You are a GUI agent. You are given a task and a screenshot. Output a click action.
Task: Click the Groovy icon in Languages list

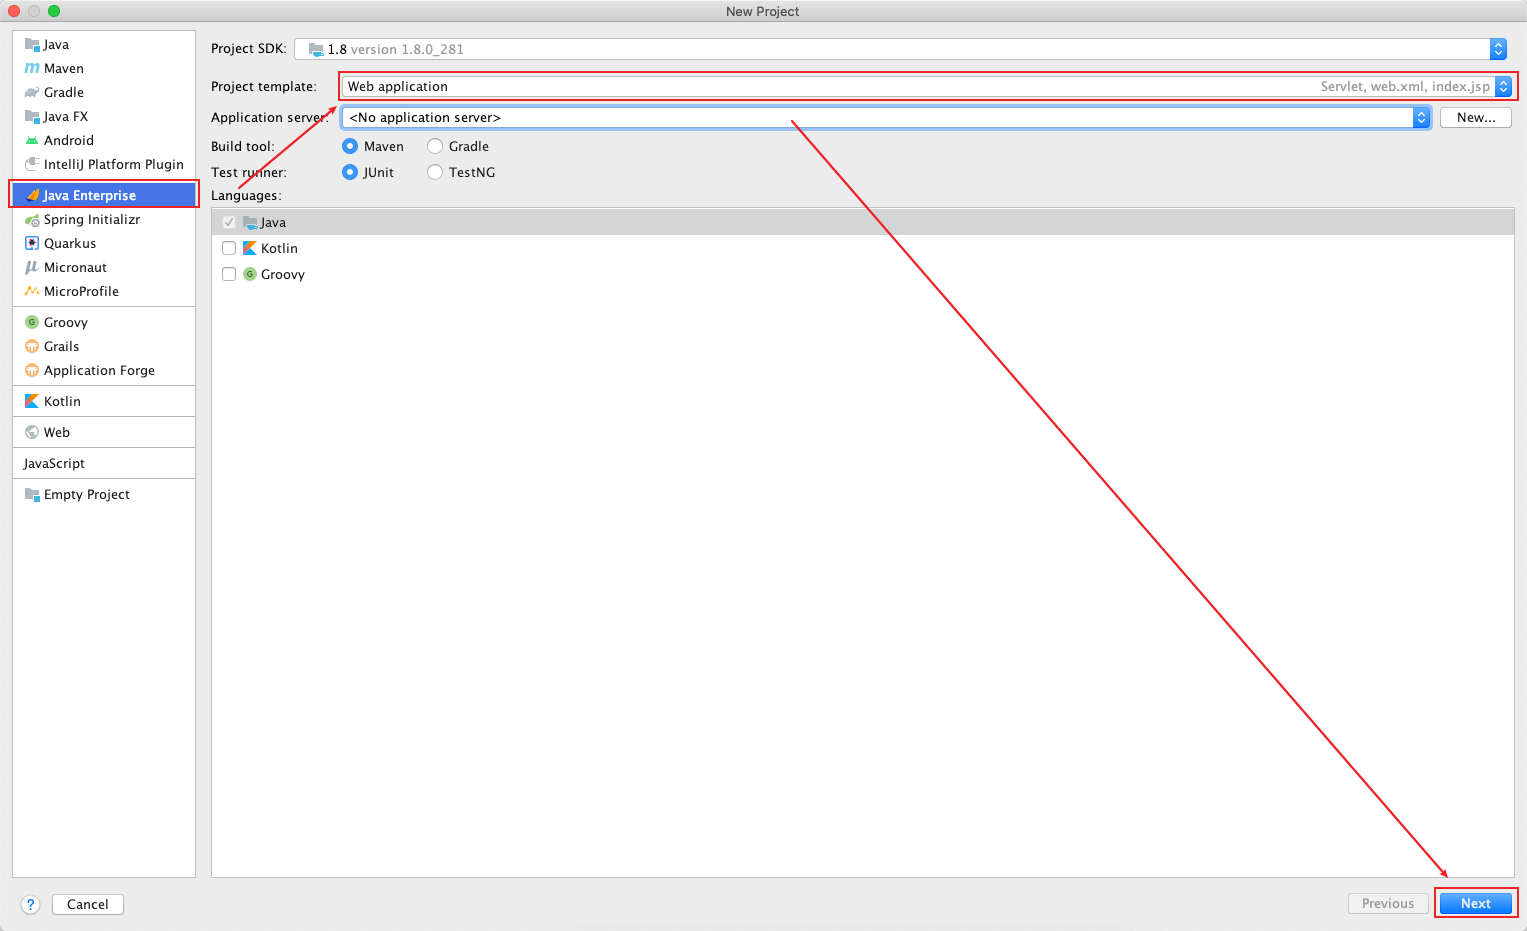pos(250,274)
